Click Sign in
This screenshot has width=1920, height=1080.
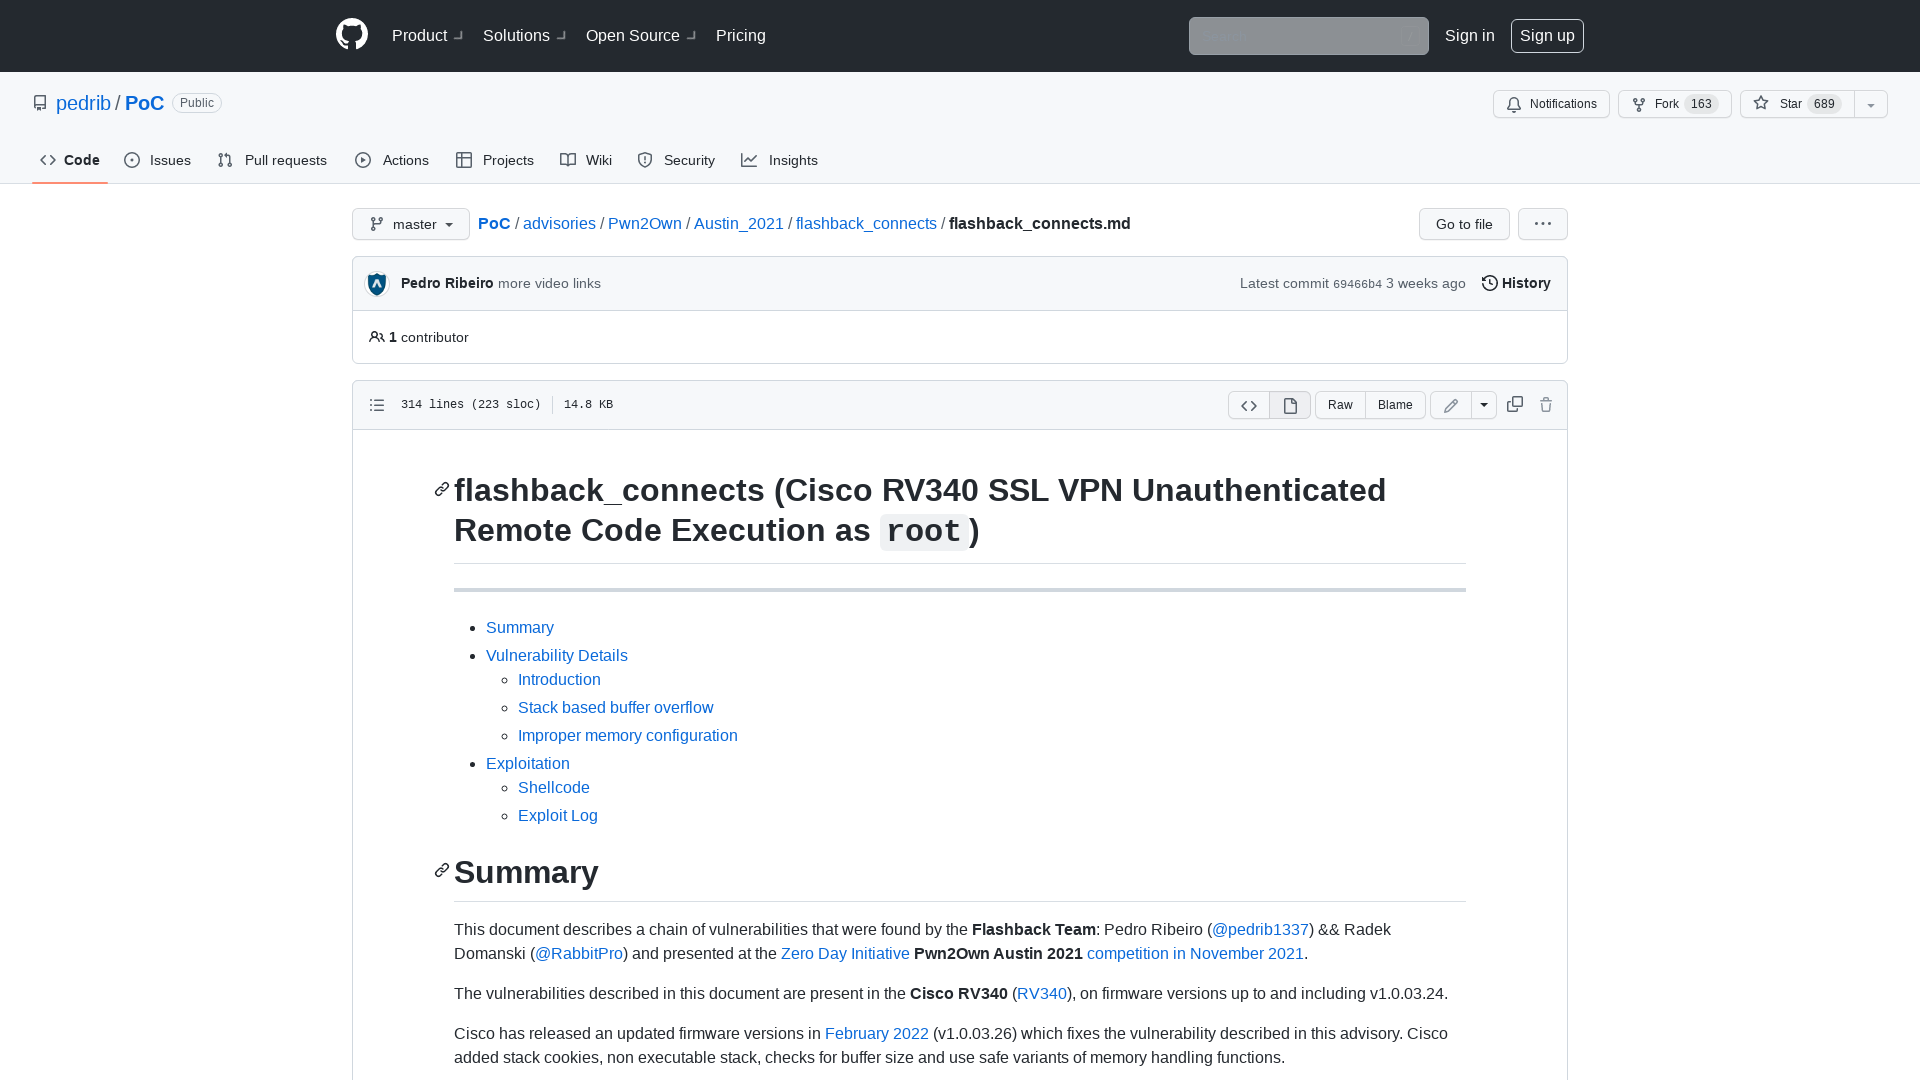(1470, 36)
